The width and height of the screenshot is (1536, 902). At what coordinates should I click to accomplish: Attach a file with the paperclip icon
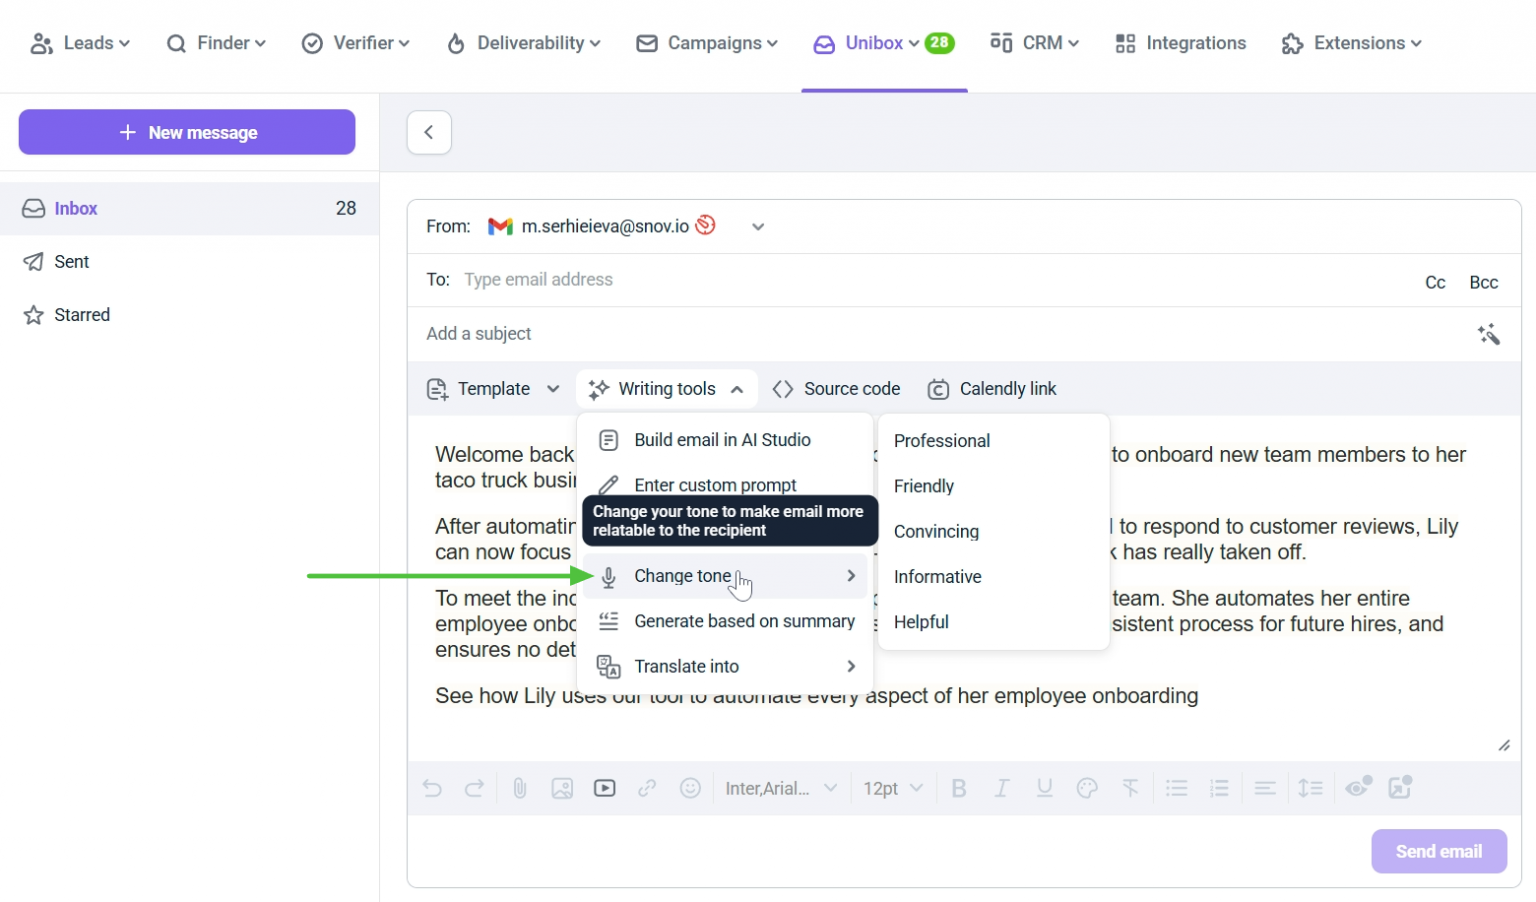[x=520, y=788]
